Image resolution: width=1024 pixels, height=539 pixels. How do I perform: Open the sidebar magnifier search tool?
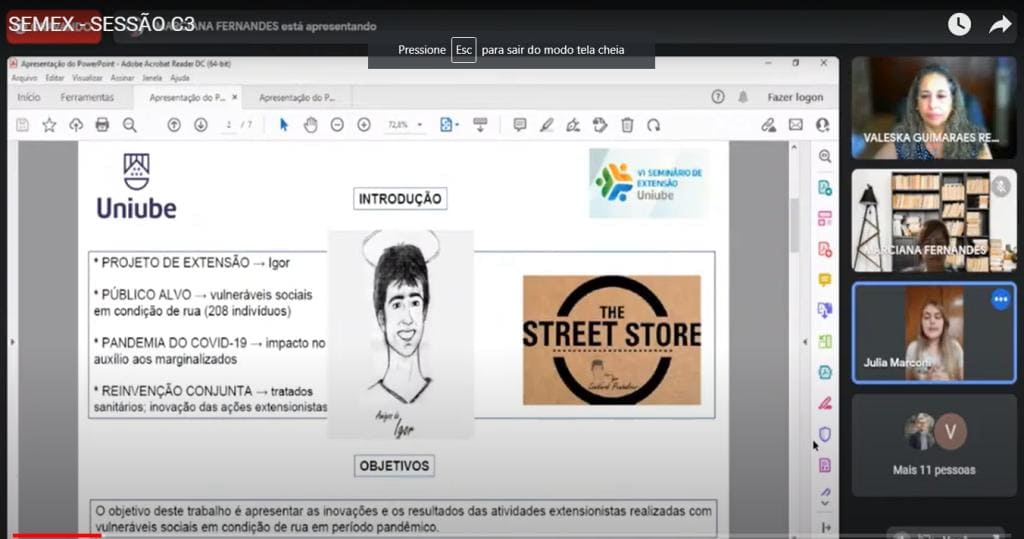coord(825,156)
